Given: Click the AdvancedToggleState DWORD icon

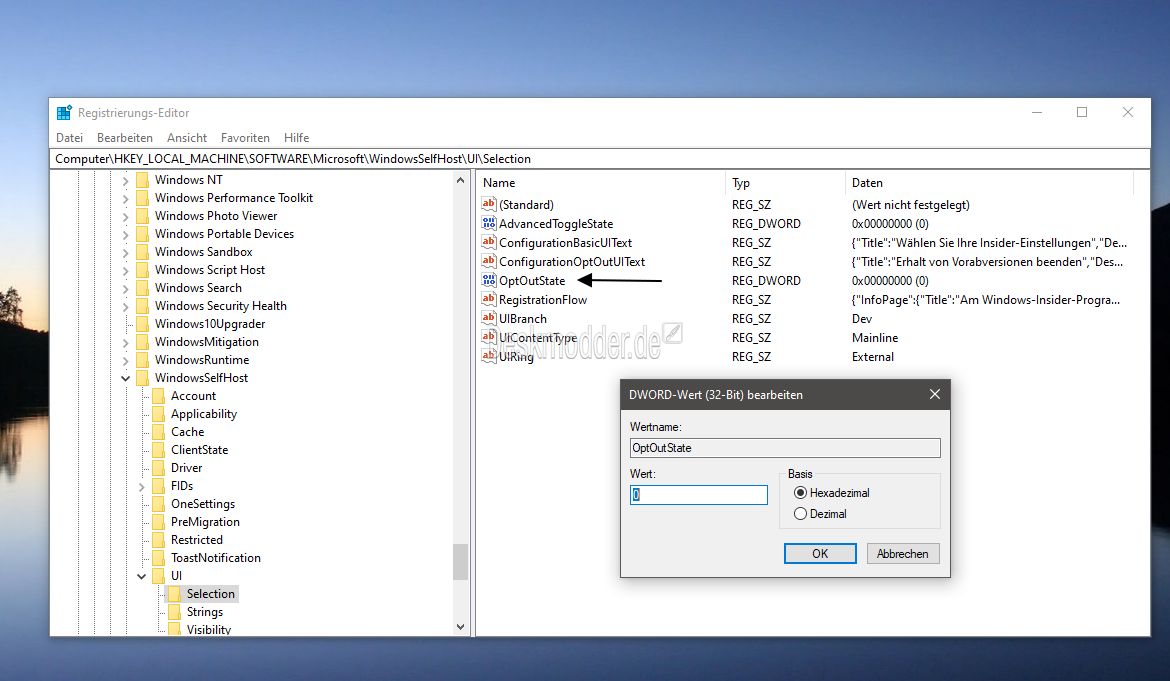Looking at the screenshot, I should 489,223.
